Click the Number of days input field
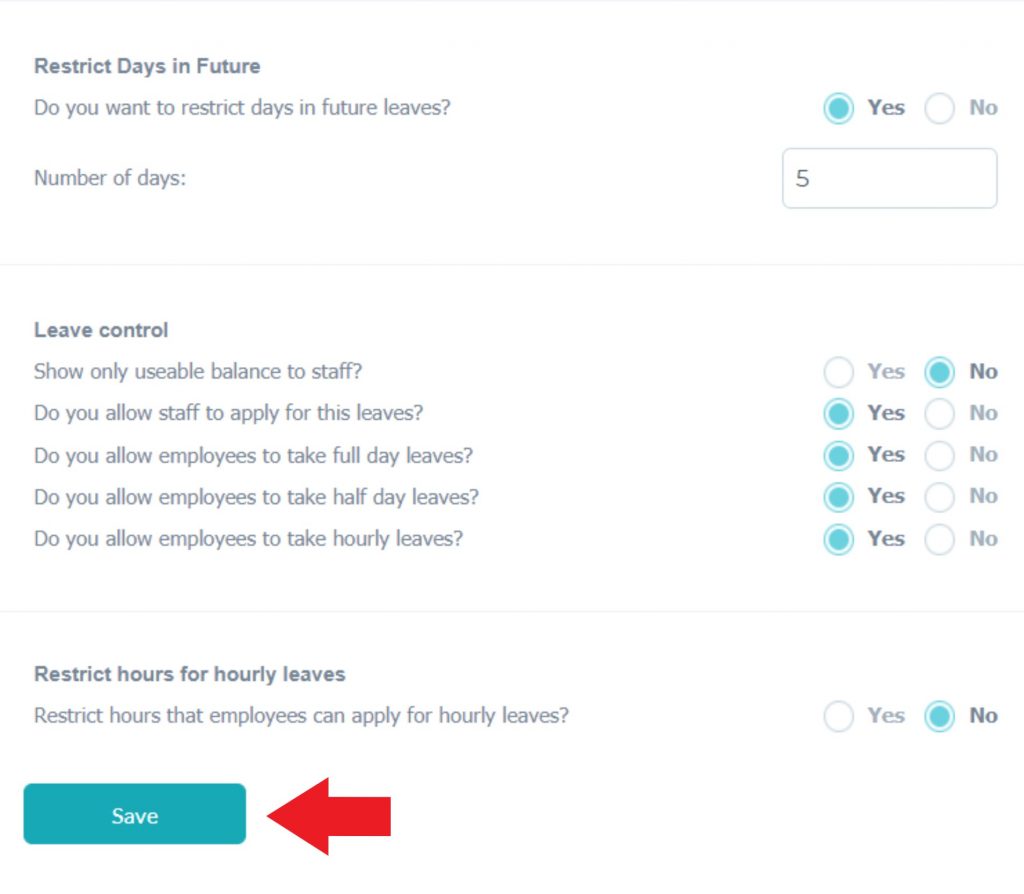Image resolution: width=1024 pixels, height=894 pixels. pos(889,178)
